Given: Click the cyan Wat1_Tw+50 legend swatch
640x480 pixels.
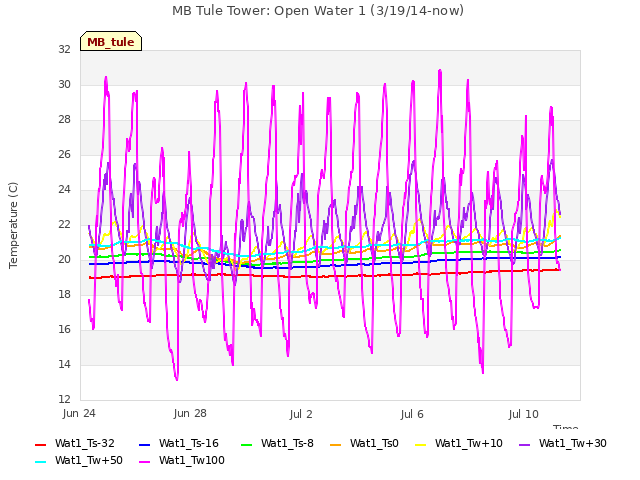Looking at the screenshot, I should (x=40, y=462).
